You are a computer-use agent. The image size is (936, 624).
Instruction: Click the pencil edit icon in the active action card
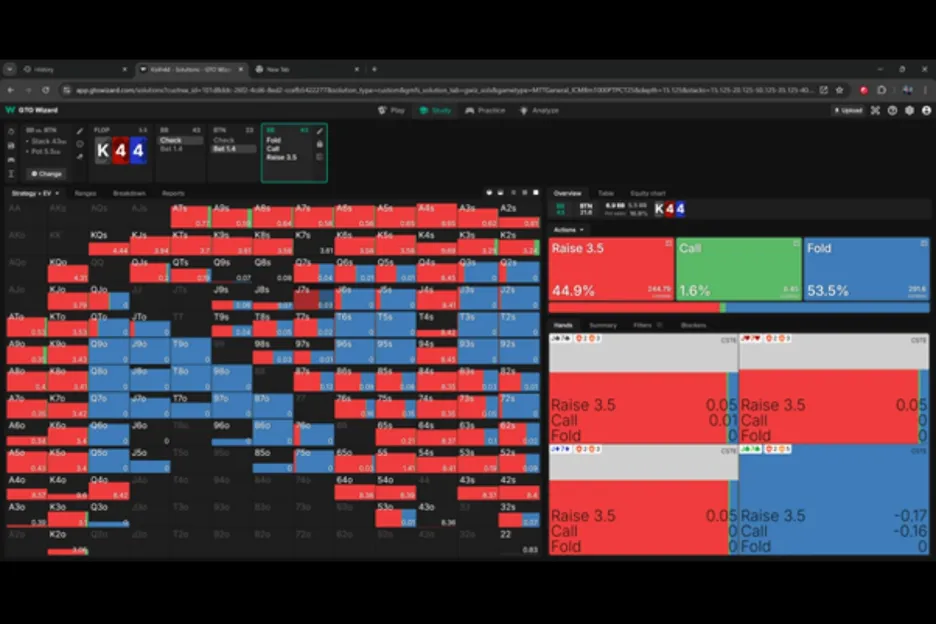[320, 131]
